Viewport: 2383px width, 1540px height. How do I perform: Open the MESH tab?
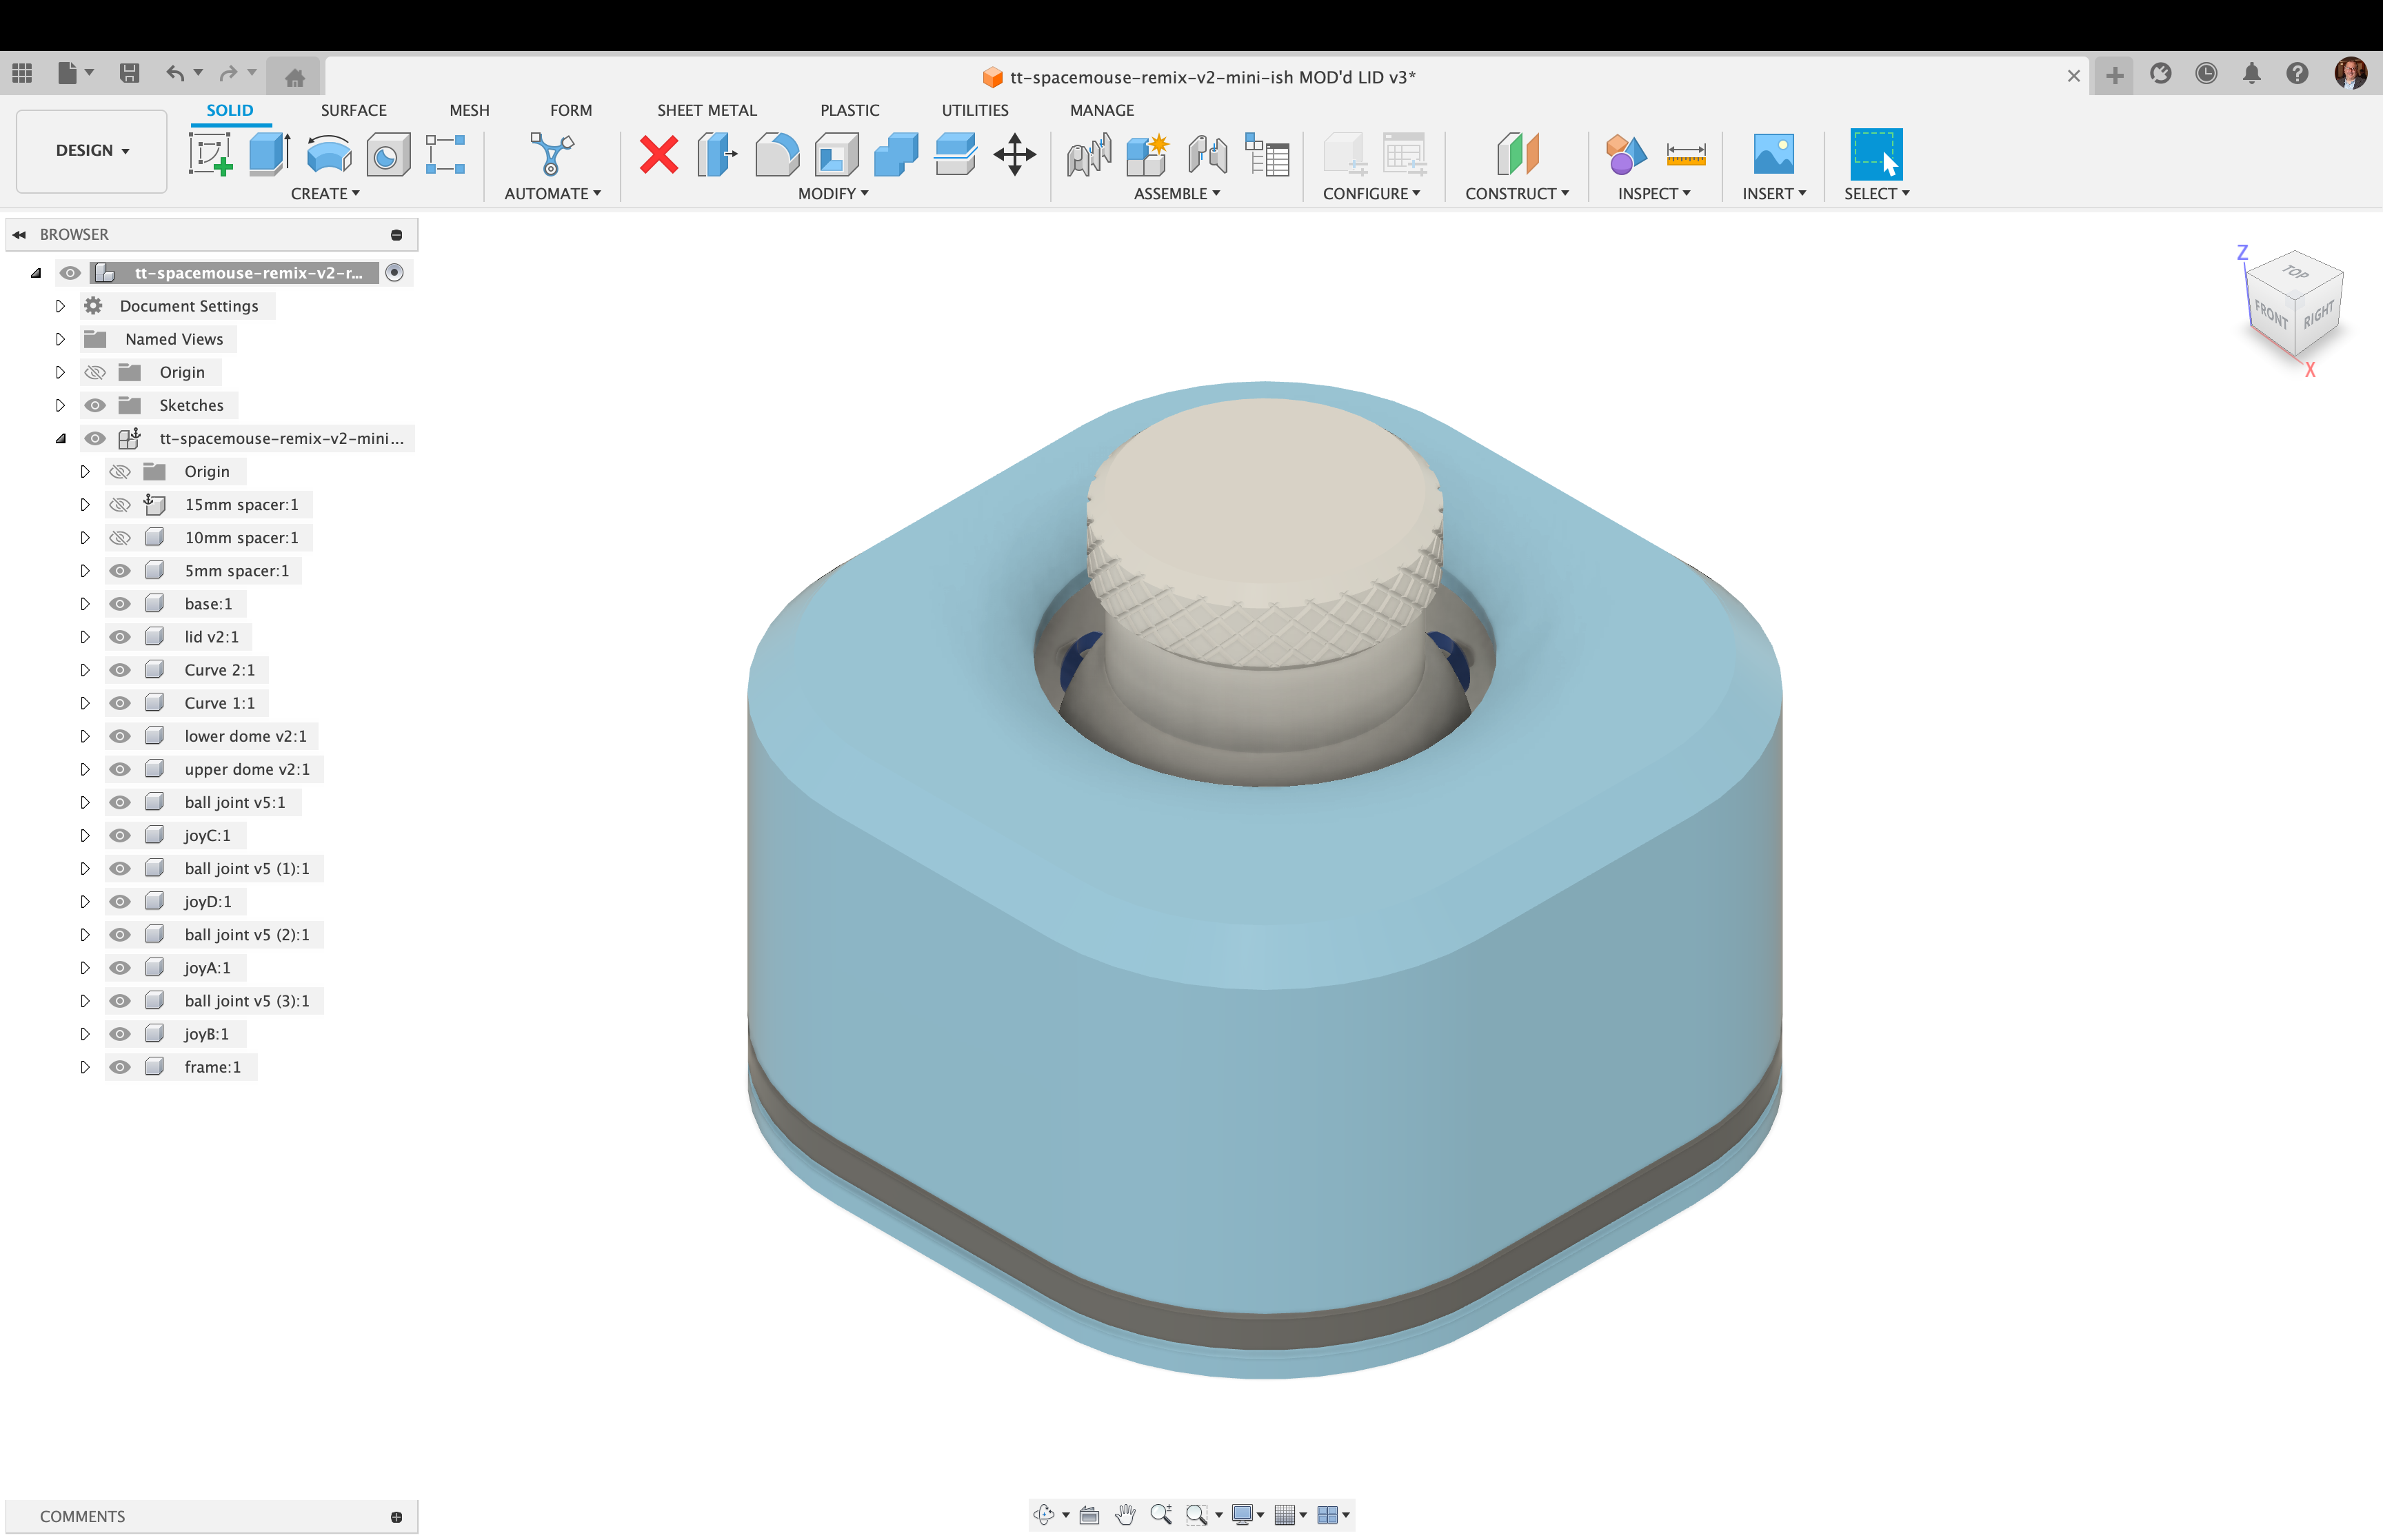(x=469, y=110)
